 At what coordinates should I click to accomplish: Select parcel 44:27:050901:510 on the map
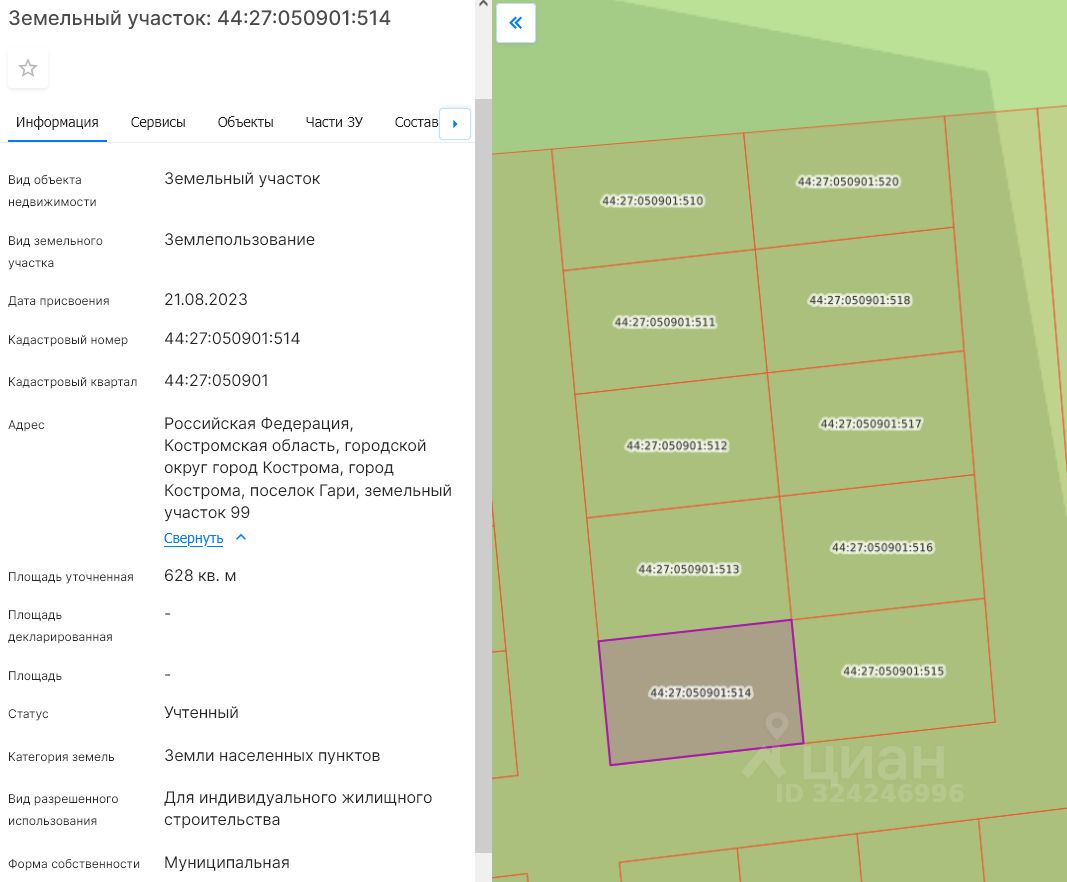click(652, 201)
